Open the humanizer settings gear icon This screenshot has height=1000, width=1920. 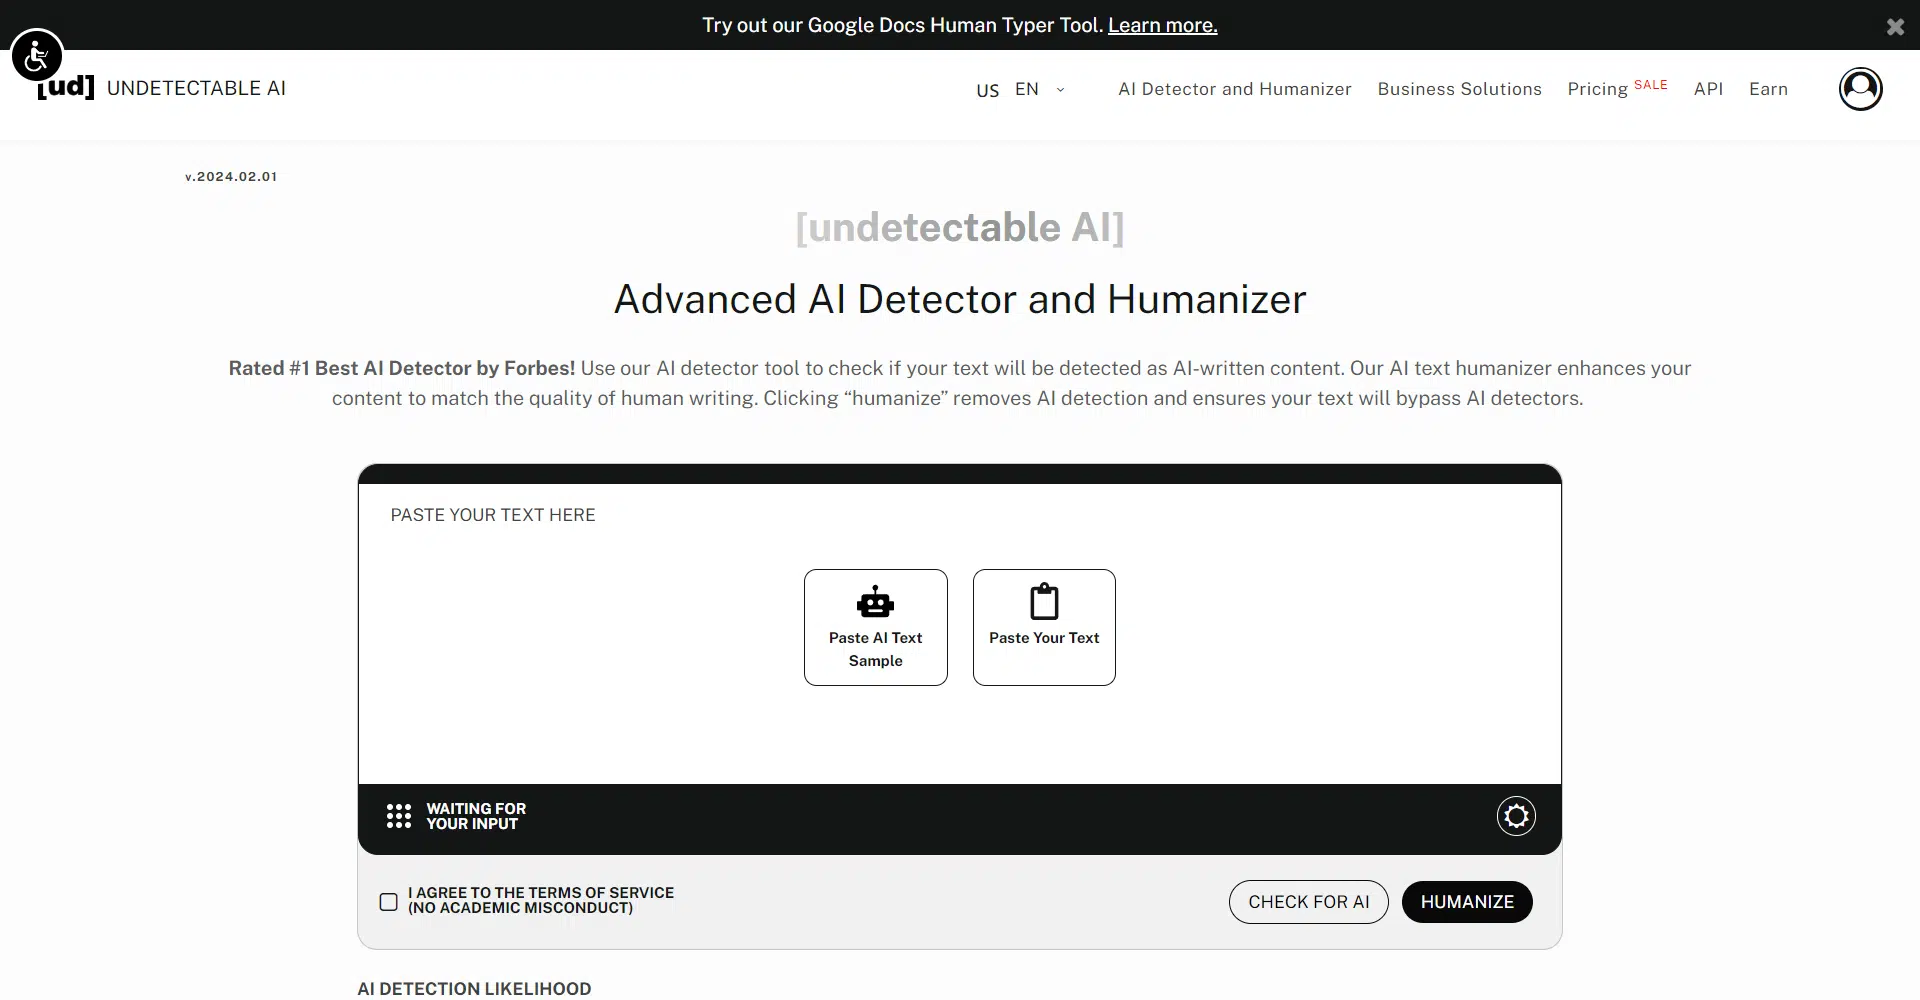pyautogui.click(x=1516, y=817)
